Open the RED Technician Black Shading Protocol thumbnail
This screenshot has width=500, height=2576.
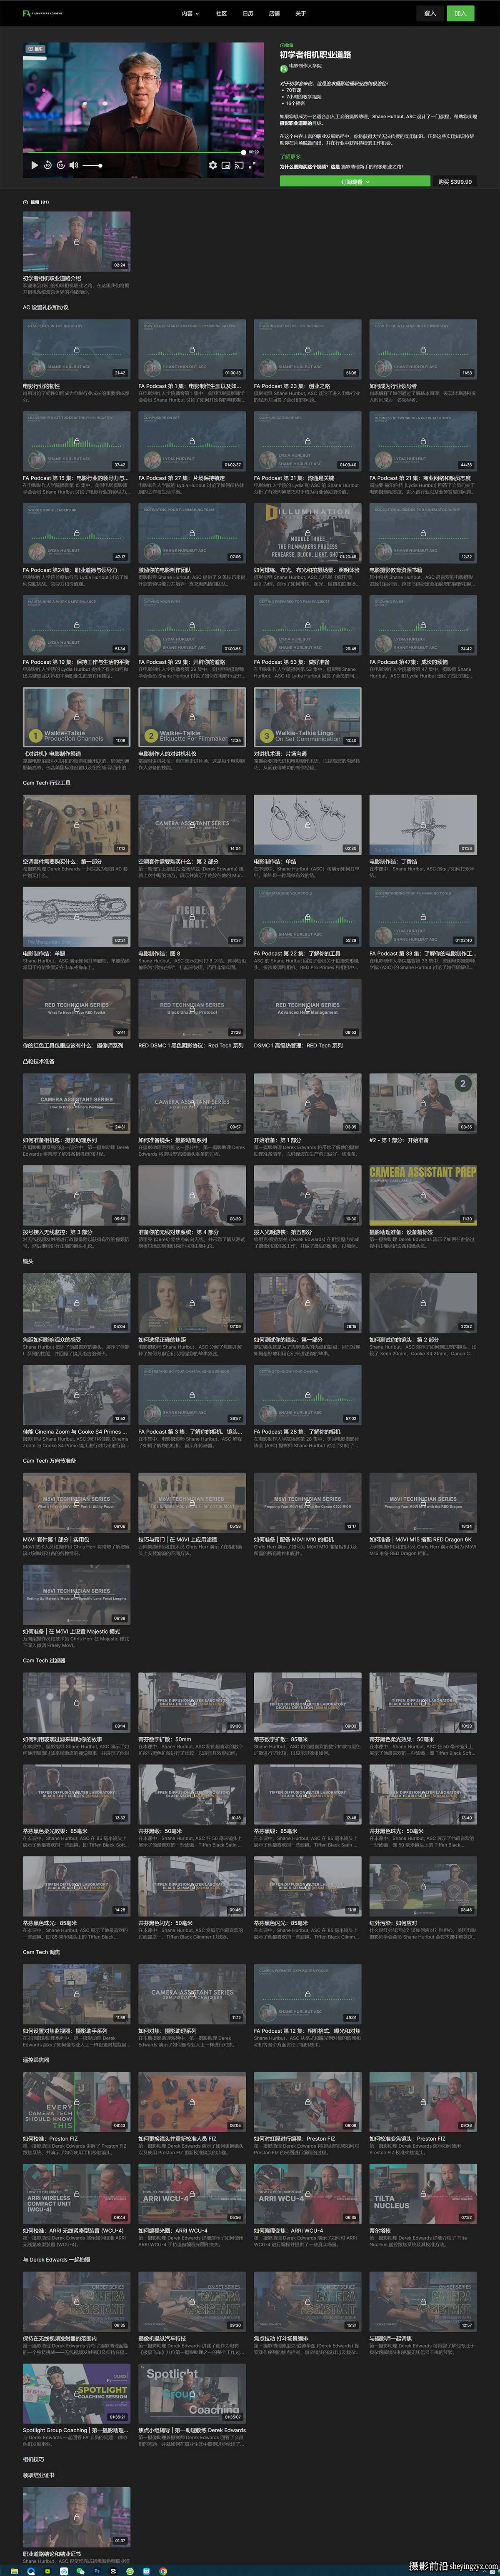point(192,1009)
